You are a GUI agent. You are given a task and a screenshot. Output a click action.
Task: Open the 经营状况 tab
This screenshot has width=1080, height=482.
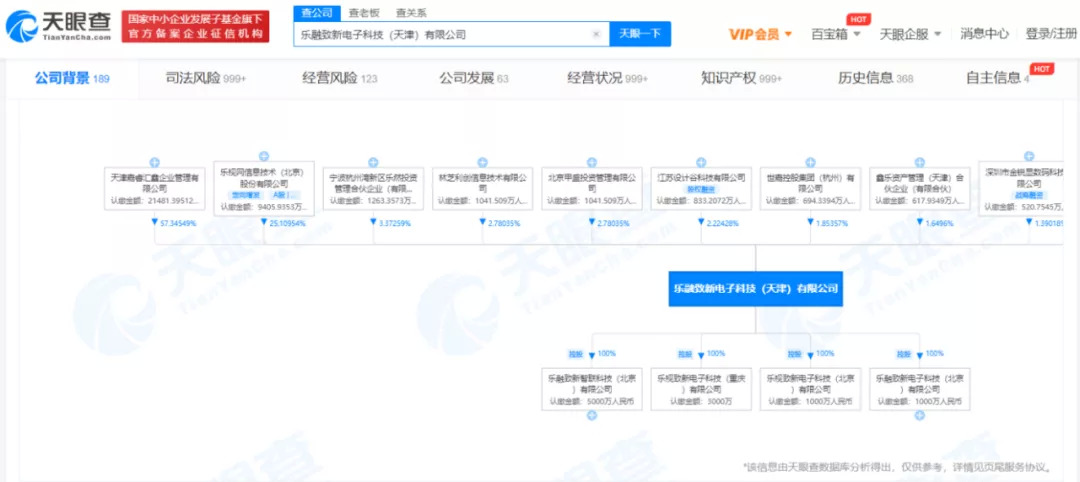(x=608, y=78)
